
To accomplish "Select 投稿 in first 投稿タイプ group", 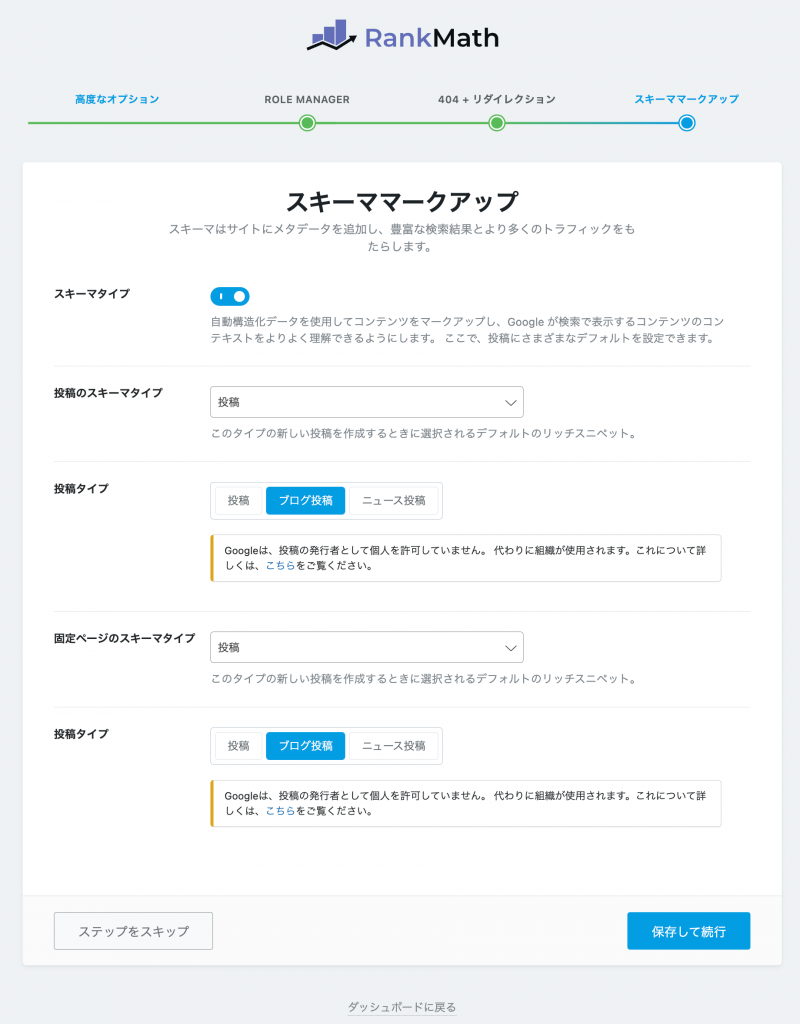I will click(238, 501).
